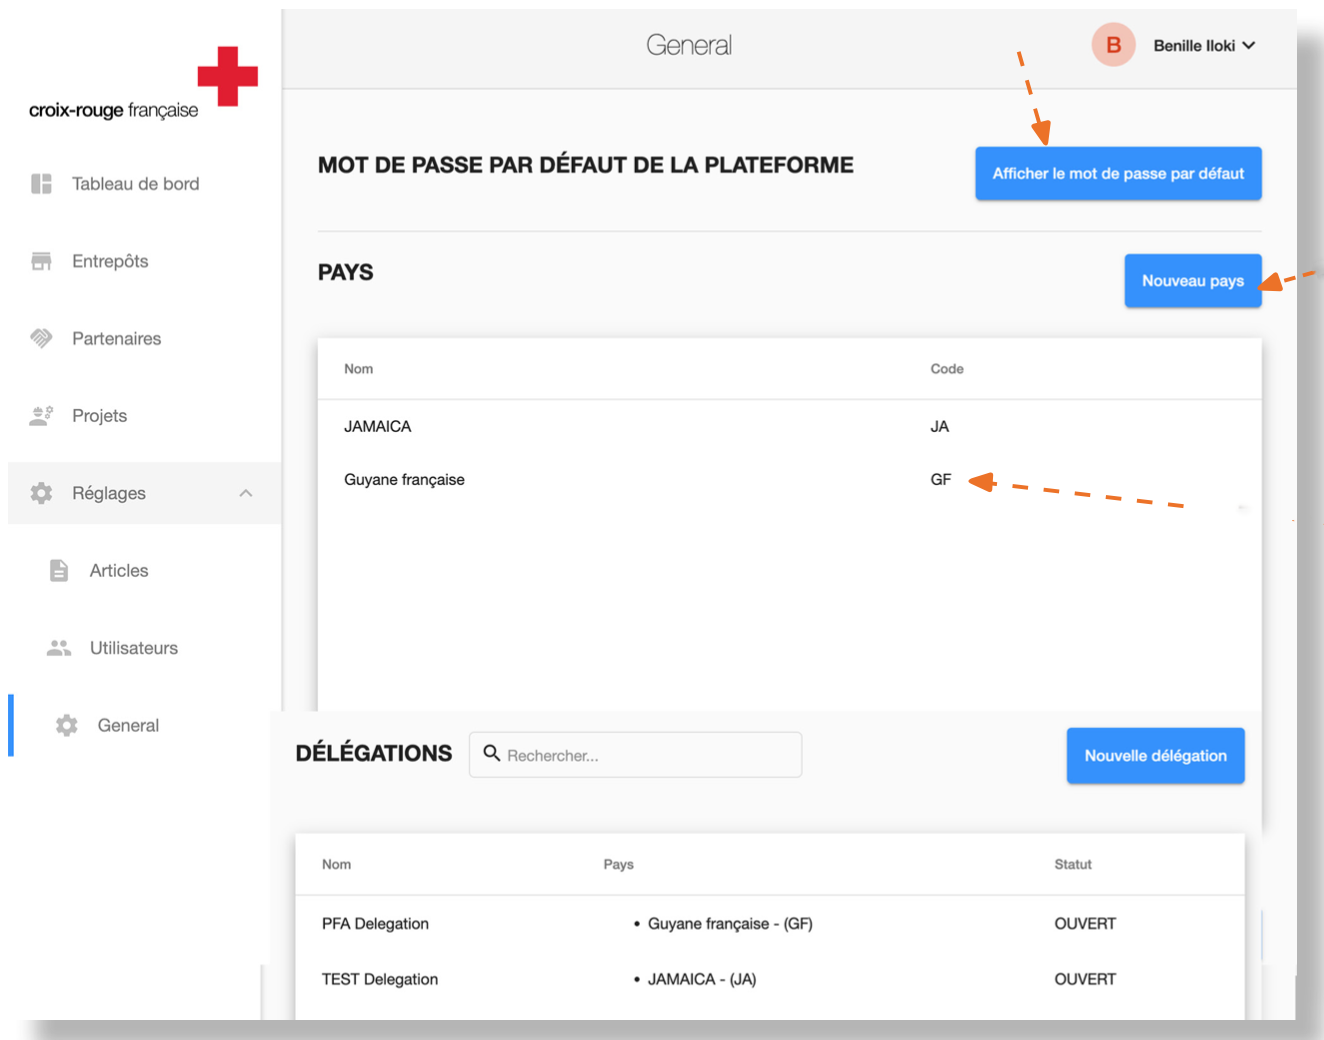Click the Entrepôts warehouse icon
This screenshot has height=1040, width=1324.
tap(41, 261)
